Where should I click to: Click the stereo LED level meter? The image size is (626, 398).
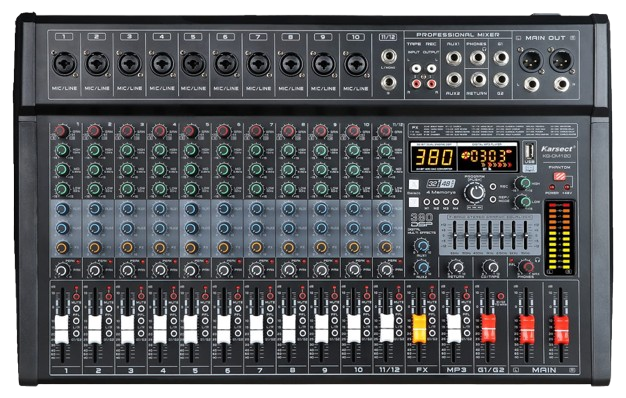coord(560,237)
